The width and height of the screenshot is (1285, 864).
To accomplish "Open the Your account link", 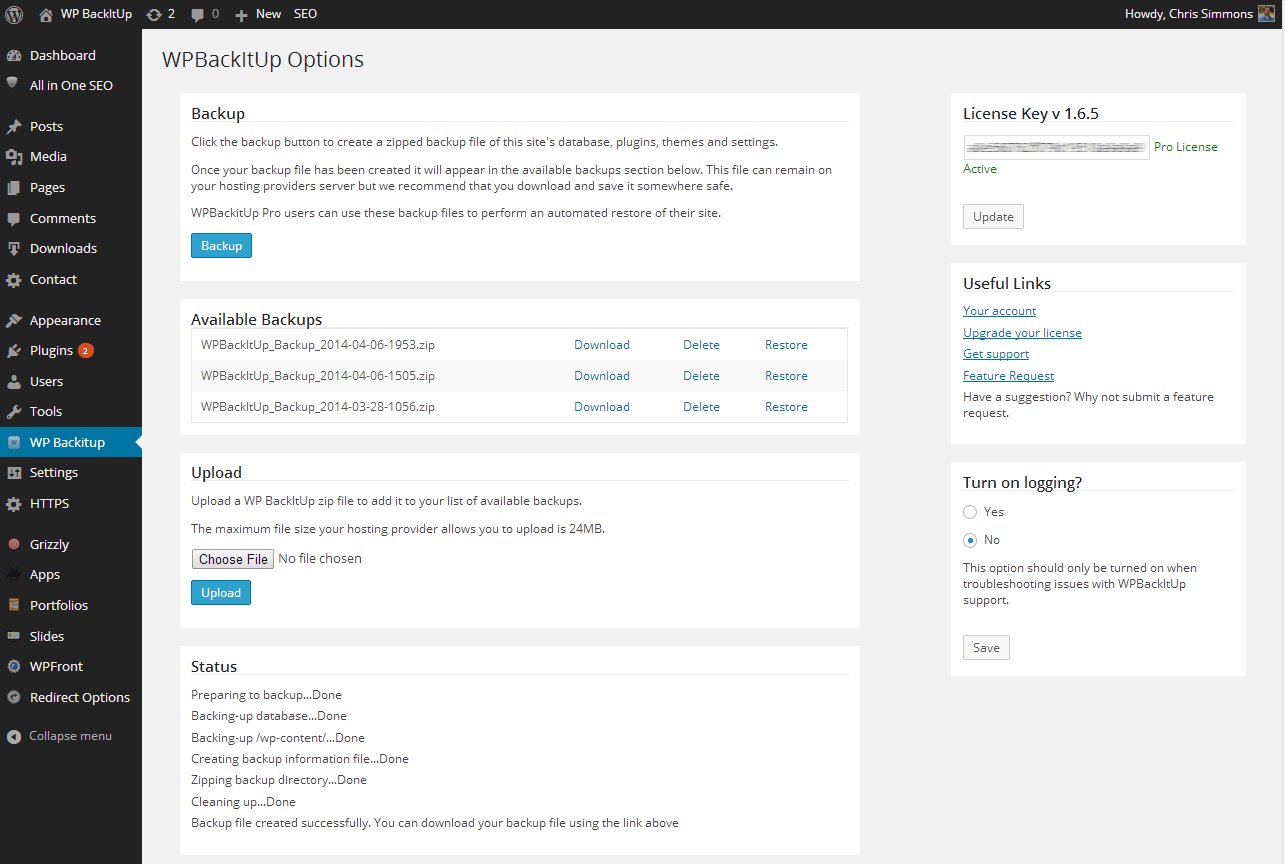I will (999, 311).
